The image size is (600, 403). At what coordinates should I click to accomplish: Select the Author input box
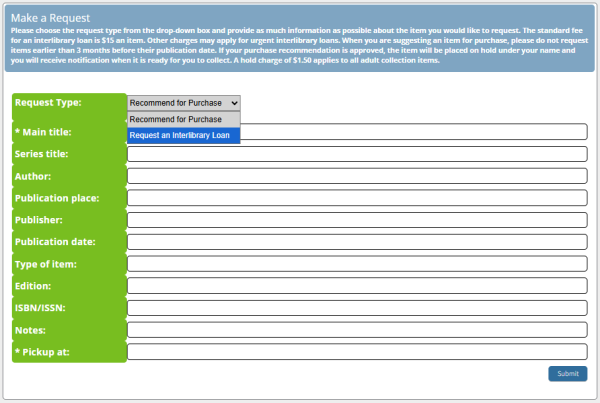pyautogui.click(x=356, y=176)
